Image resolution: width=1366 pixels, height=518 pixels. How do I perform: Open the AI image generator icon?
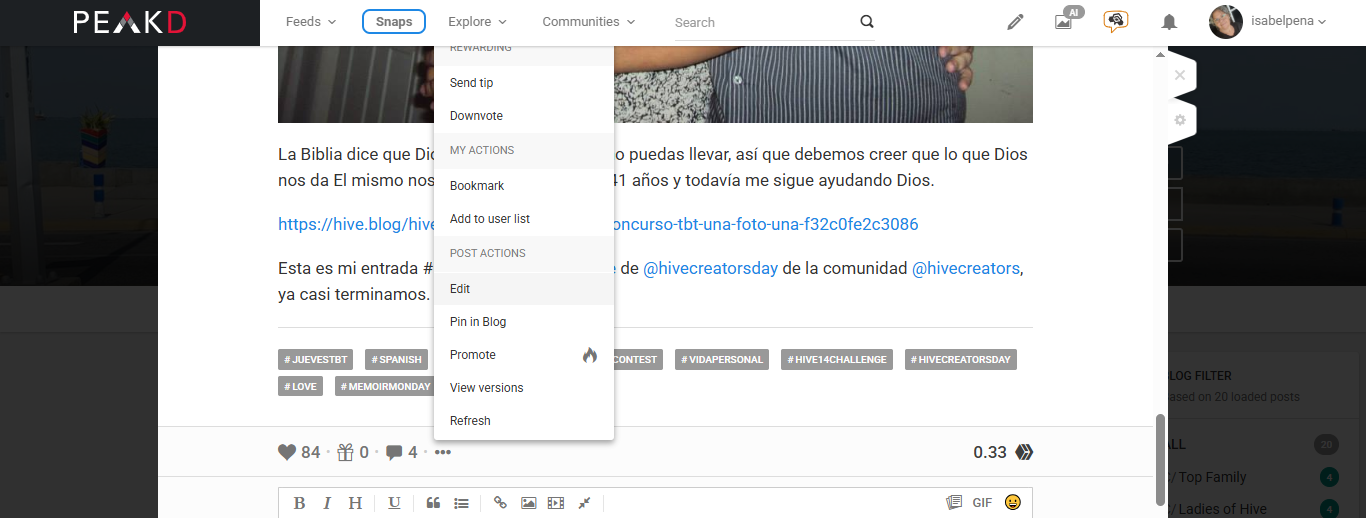click(x=1064, y=22)
